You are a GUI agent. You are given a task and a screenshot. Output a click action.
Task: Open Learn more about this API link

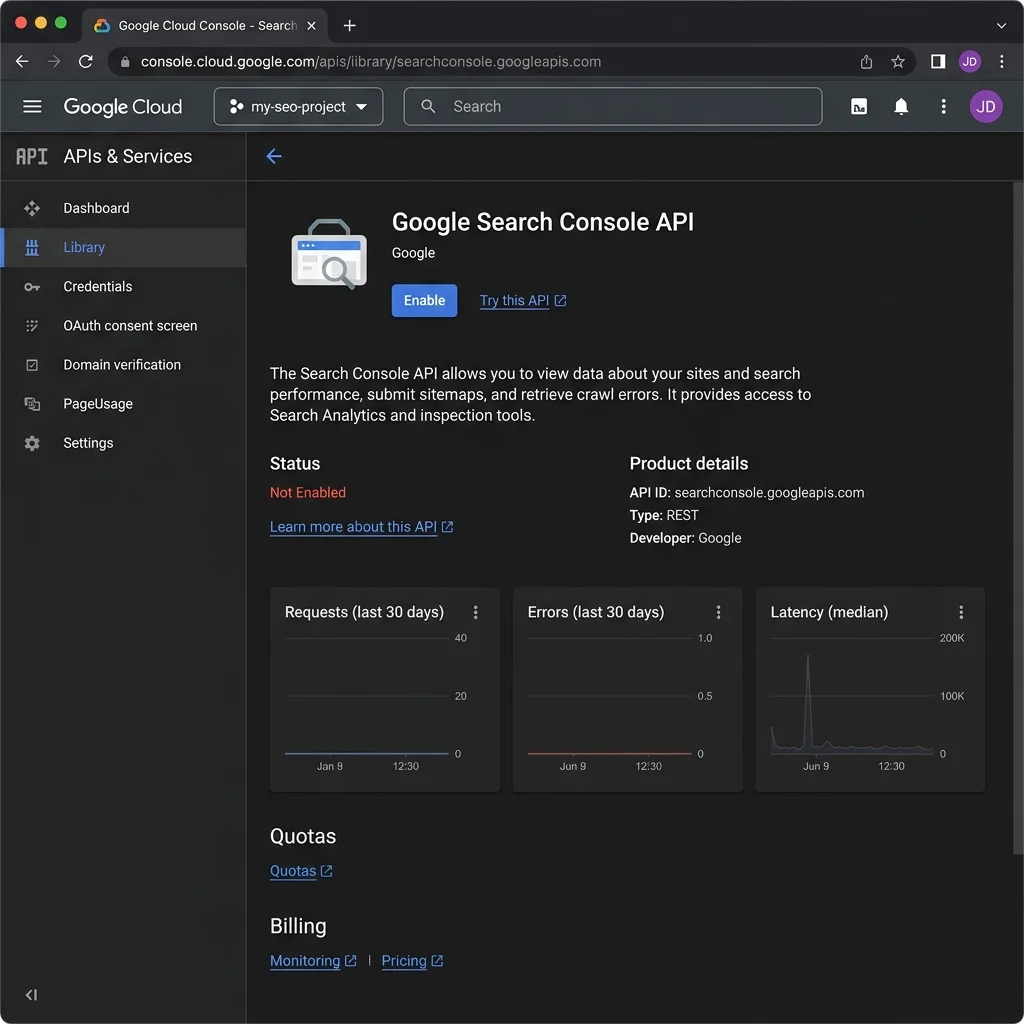361,527
